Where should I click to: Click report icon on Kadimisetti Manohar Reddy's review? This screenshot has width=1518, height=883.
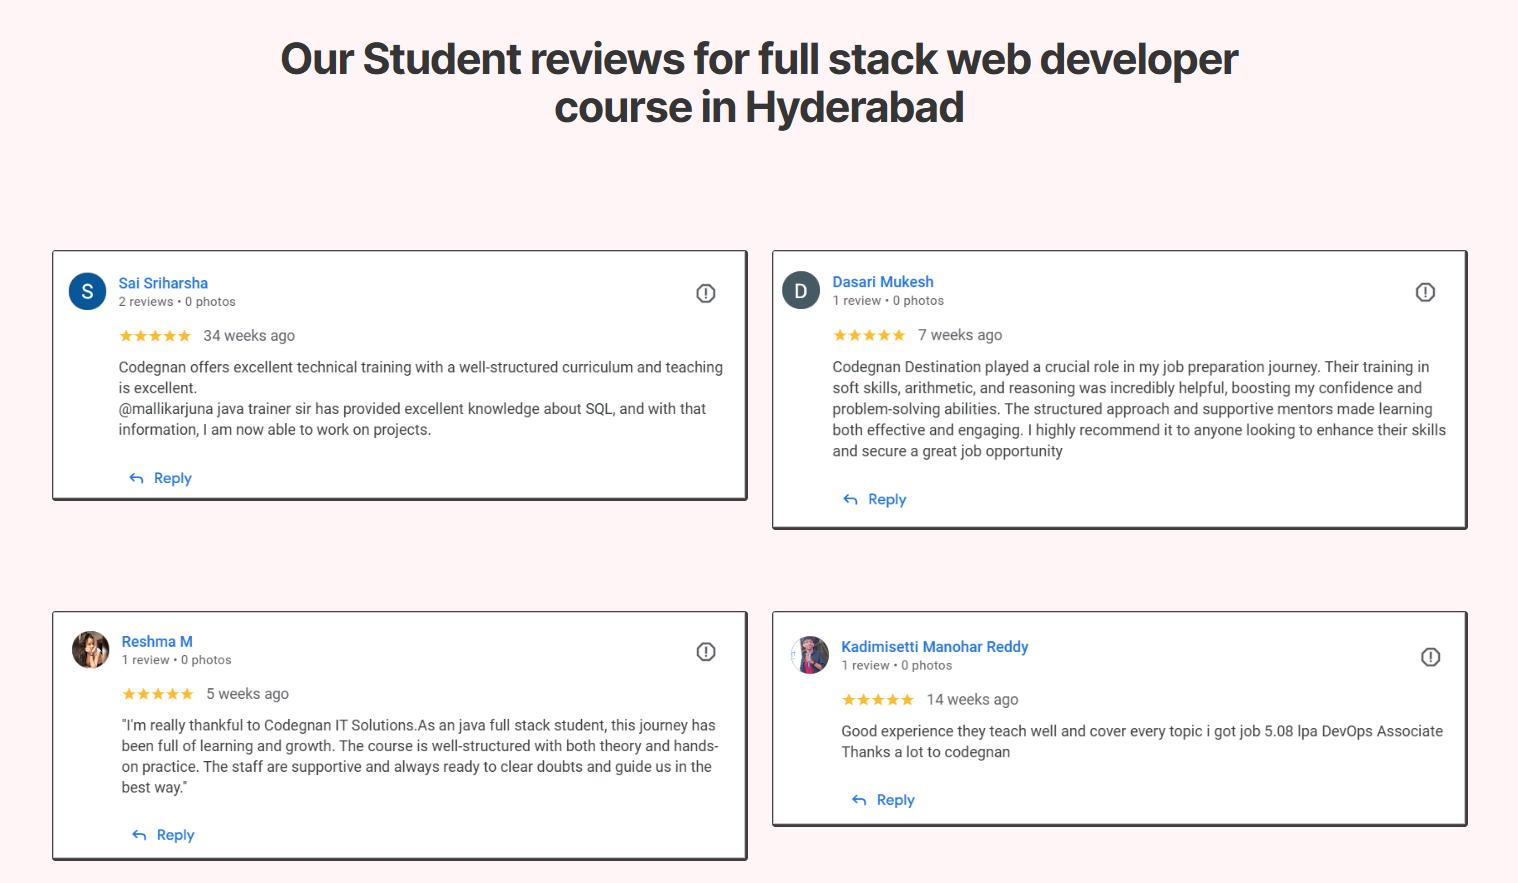coord(1430,657)
